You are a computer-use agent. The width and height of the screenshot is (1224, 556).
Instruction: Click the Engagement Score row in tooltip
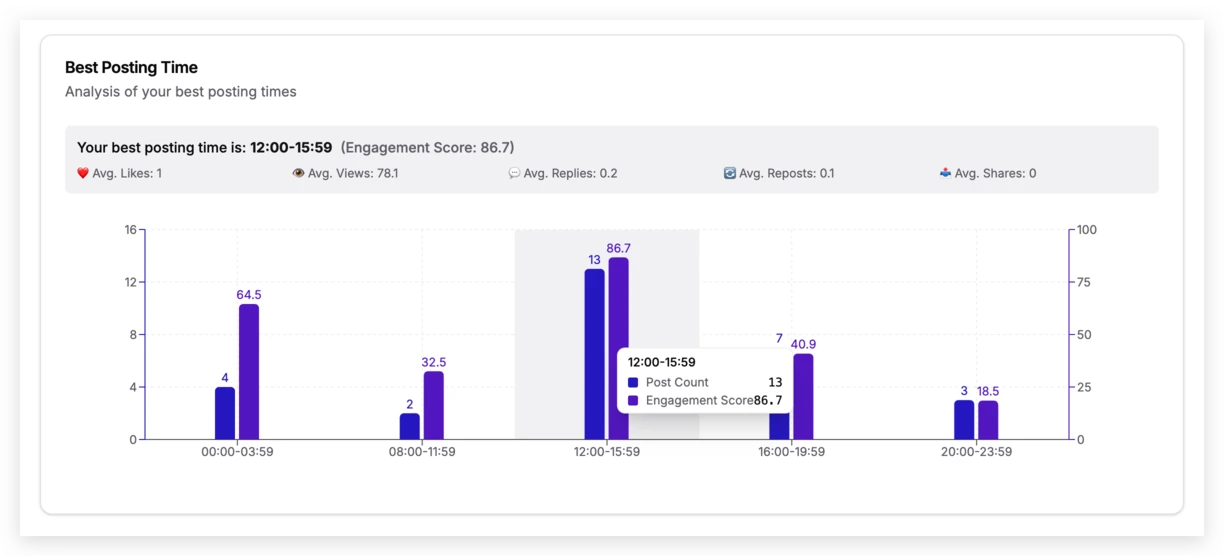705,400
